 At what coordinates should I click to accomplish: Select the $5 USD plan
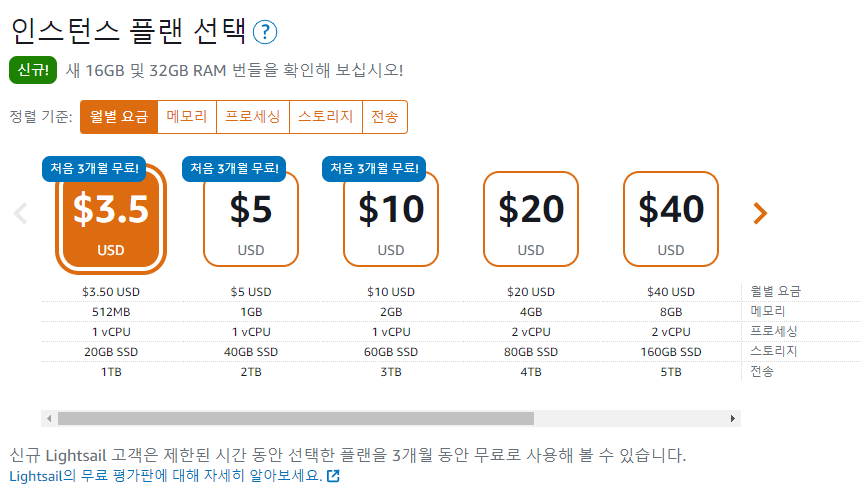(251, 220)
